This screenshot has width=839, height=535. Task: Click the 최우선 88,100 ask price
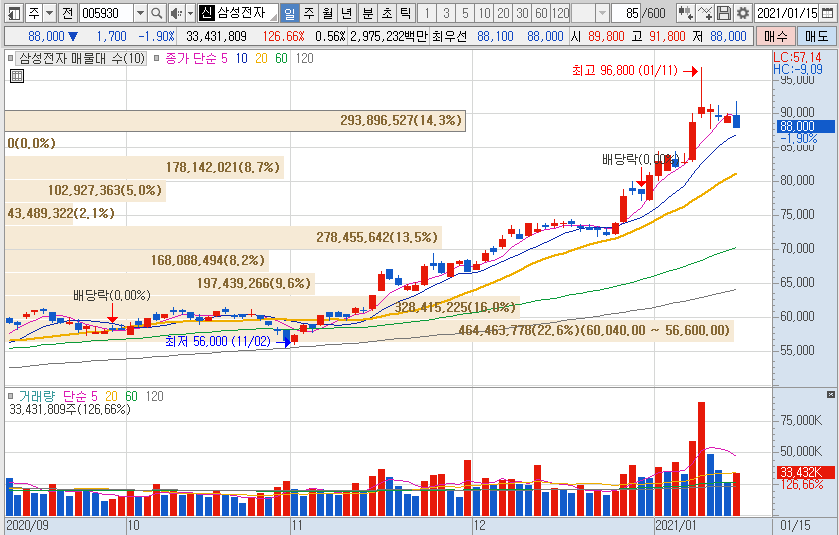[495, 36]
